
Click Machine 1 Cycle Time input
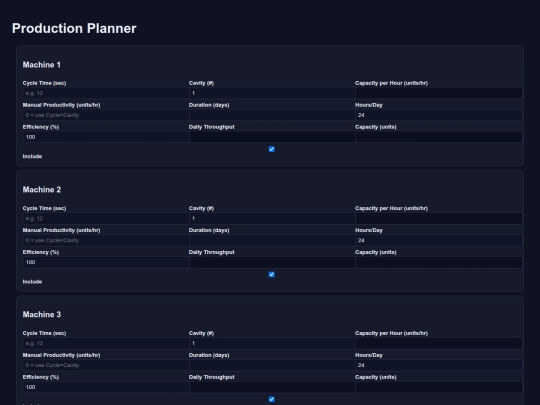pyautogui.click(x=105, y=93)
